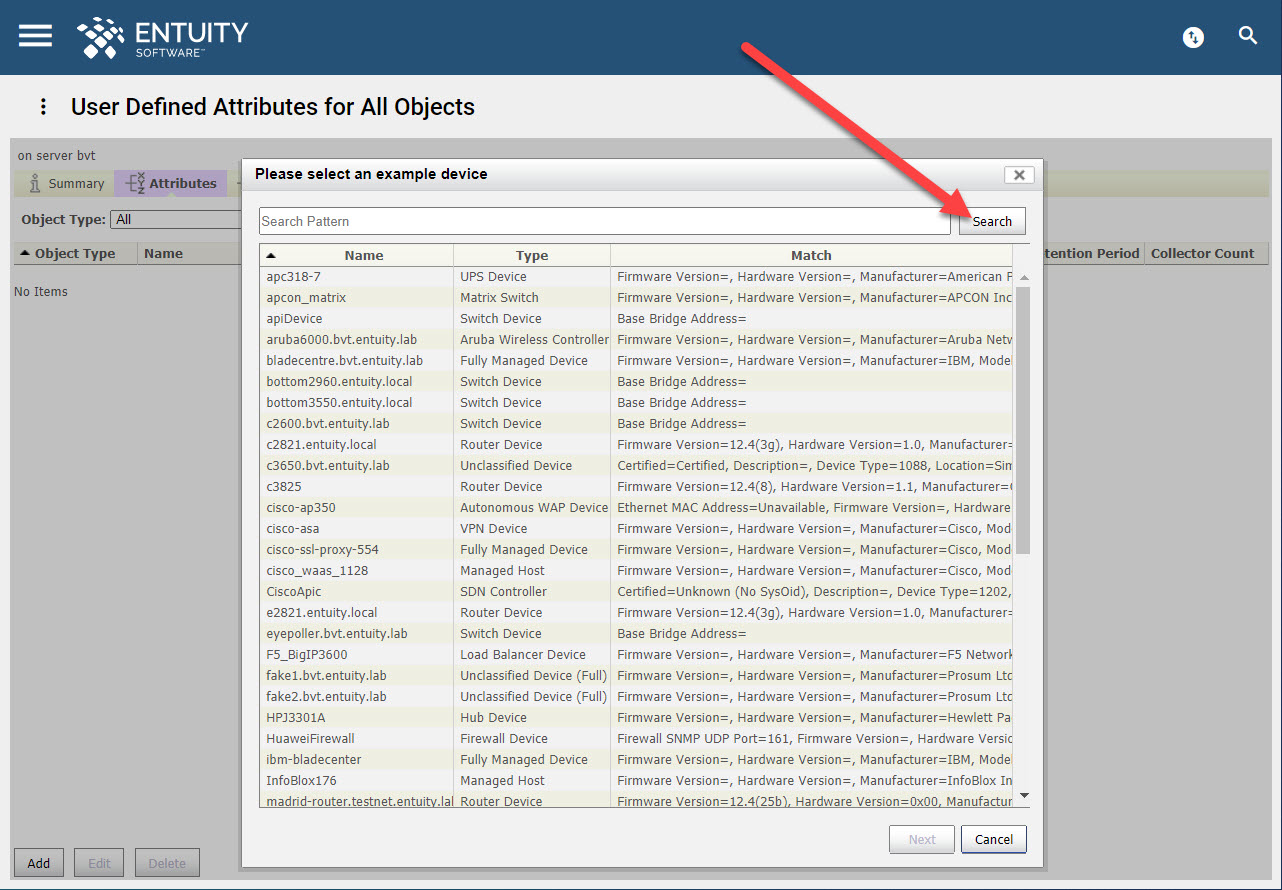Select the c3825 router row
Image resolution: width=1282 pixels, height=890 pixels.
coord(636,487)
